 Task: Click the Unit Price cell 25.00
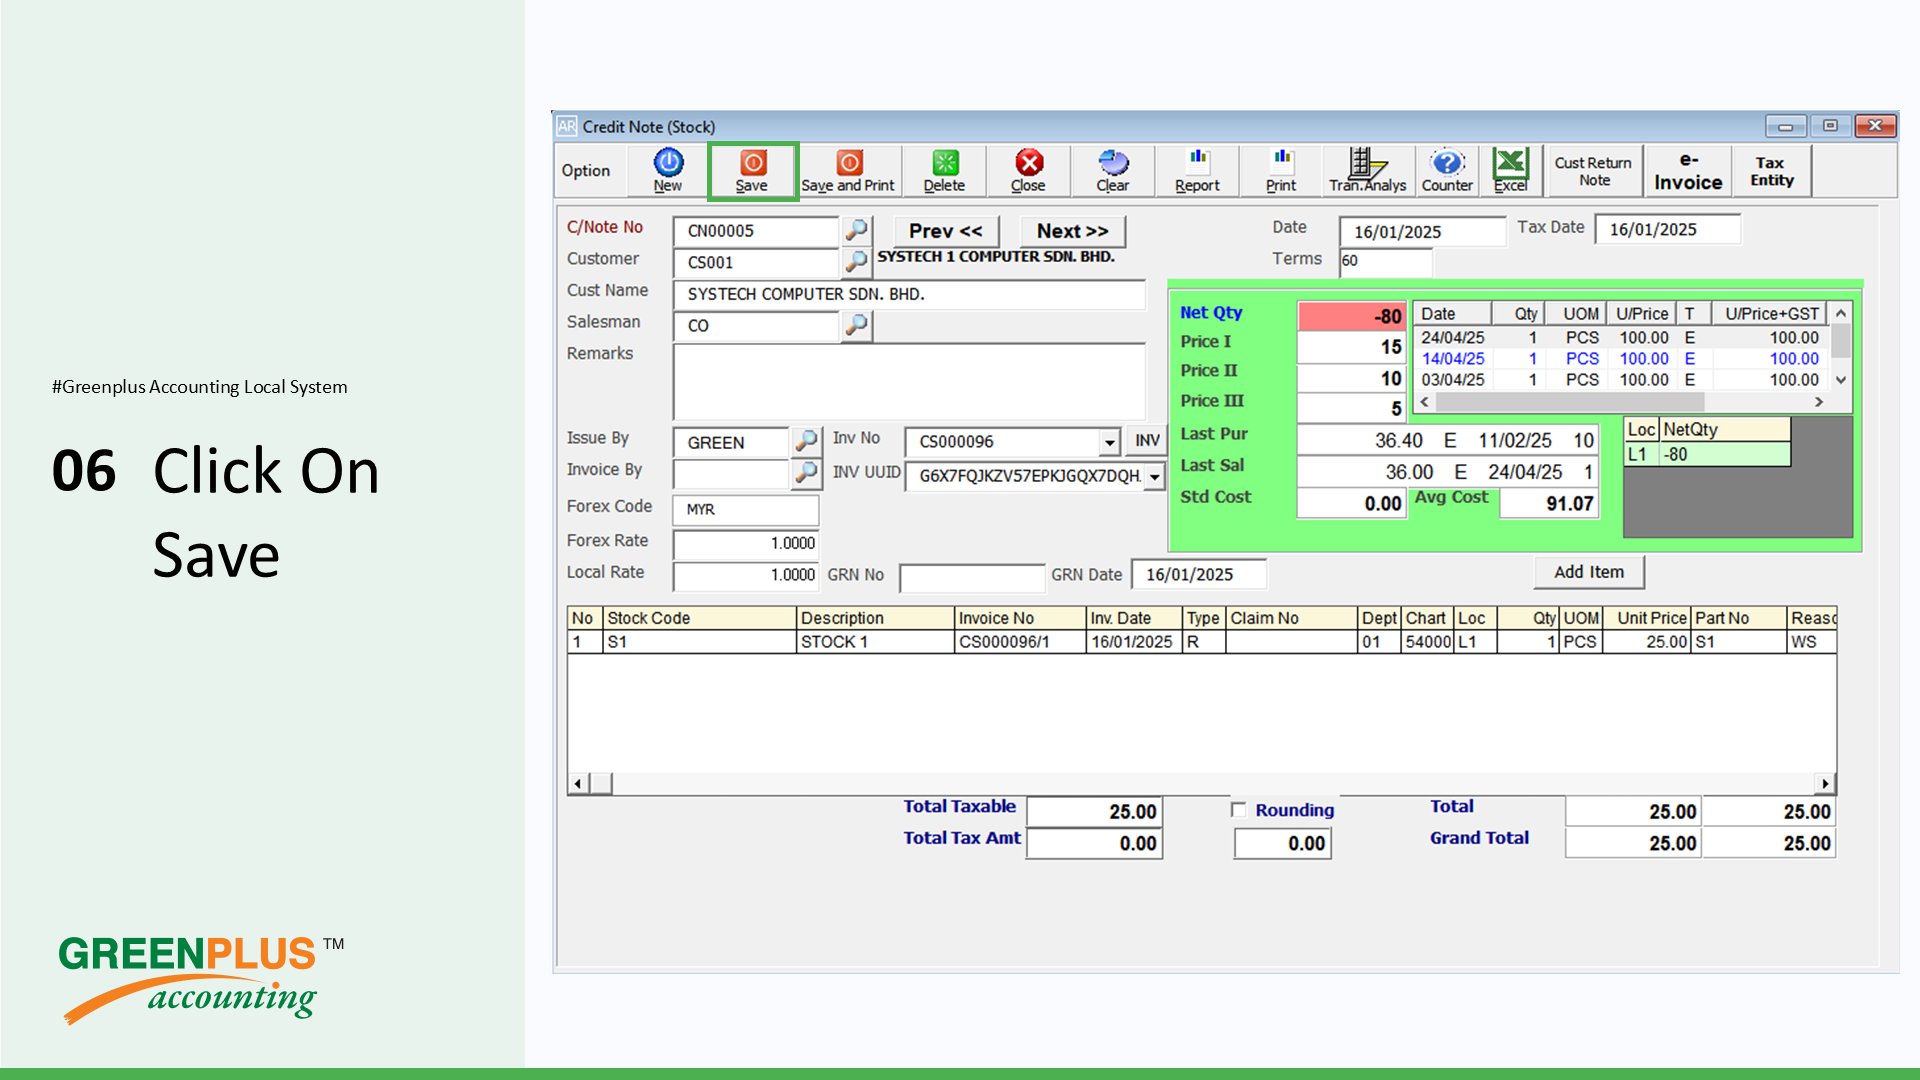[x=1646, y=642]
